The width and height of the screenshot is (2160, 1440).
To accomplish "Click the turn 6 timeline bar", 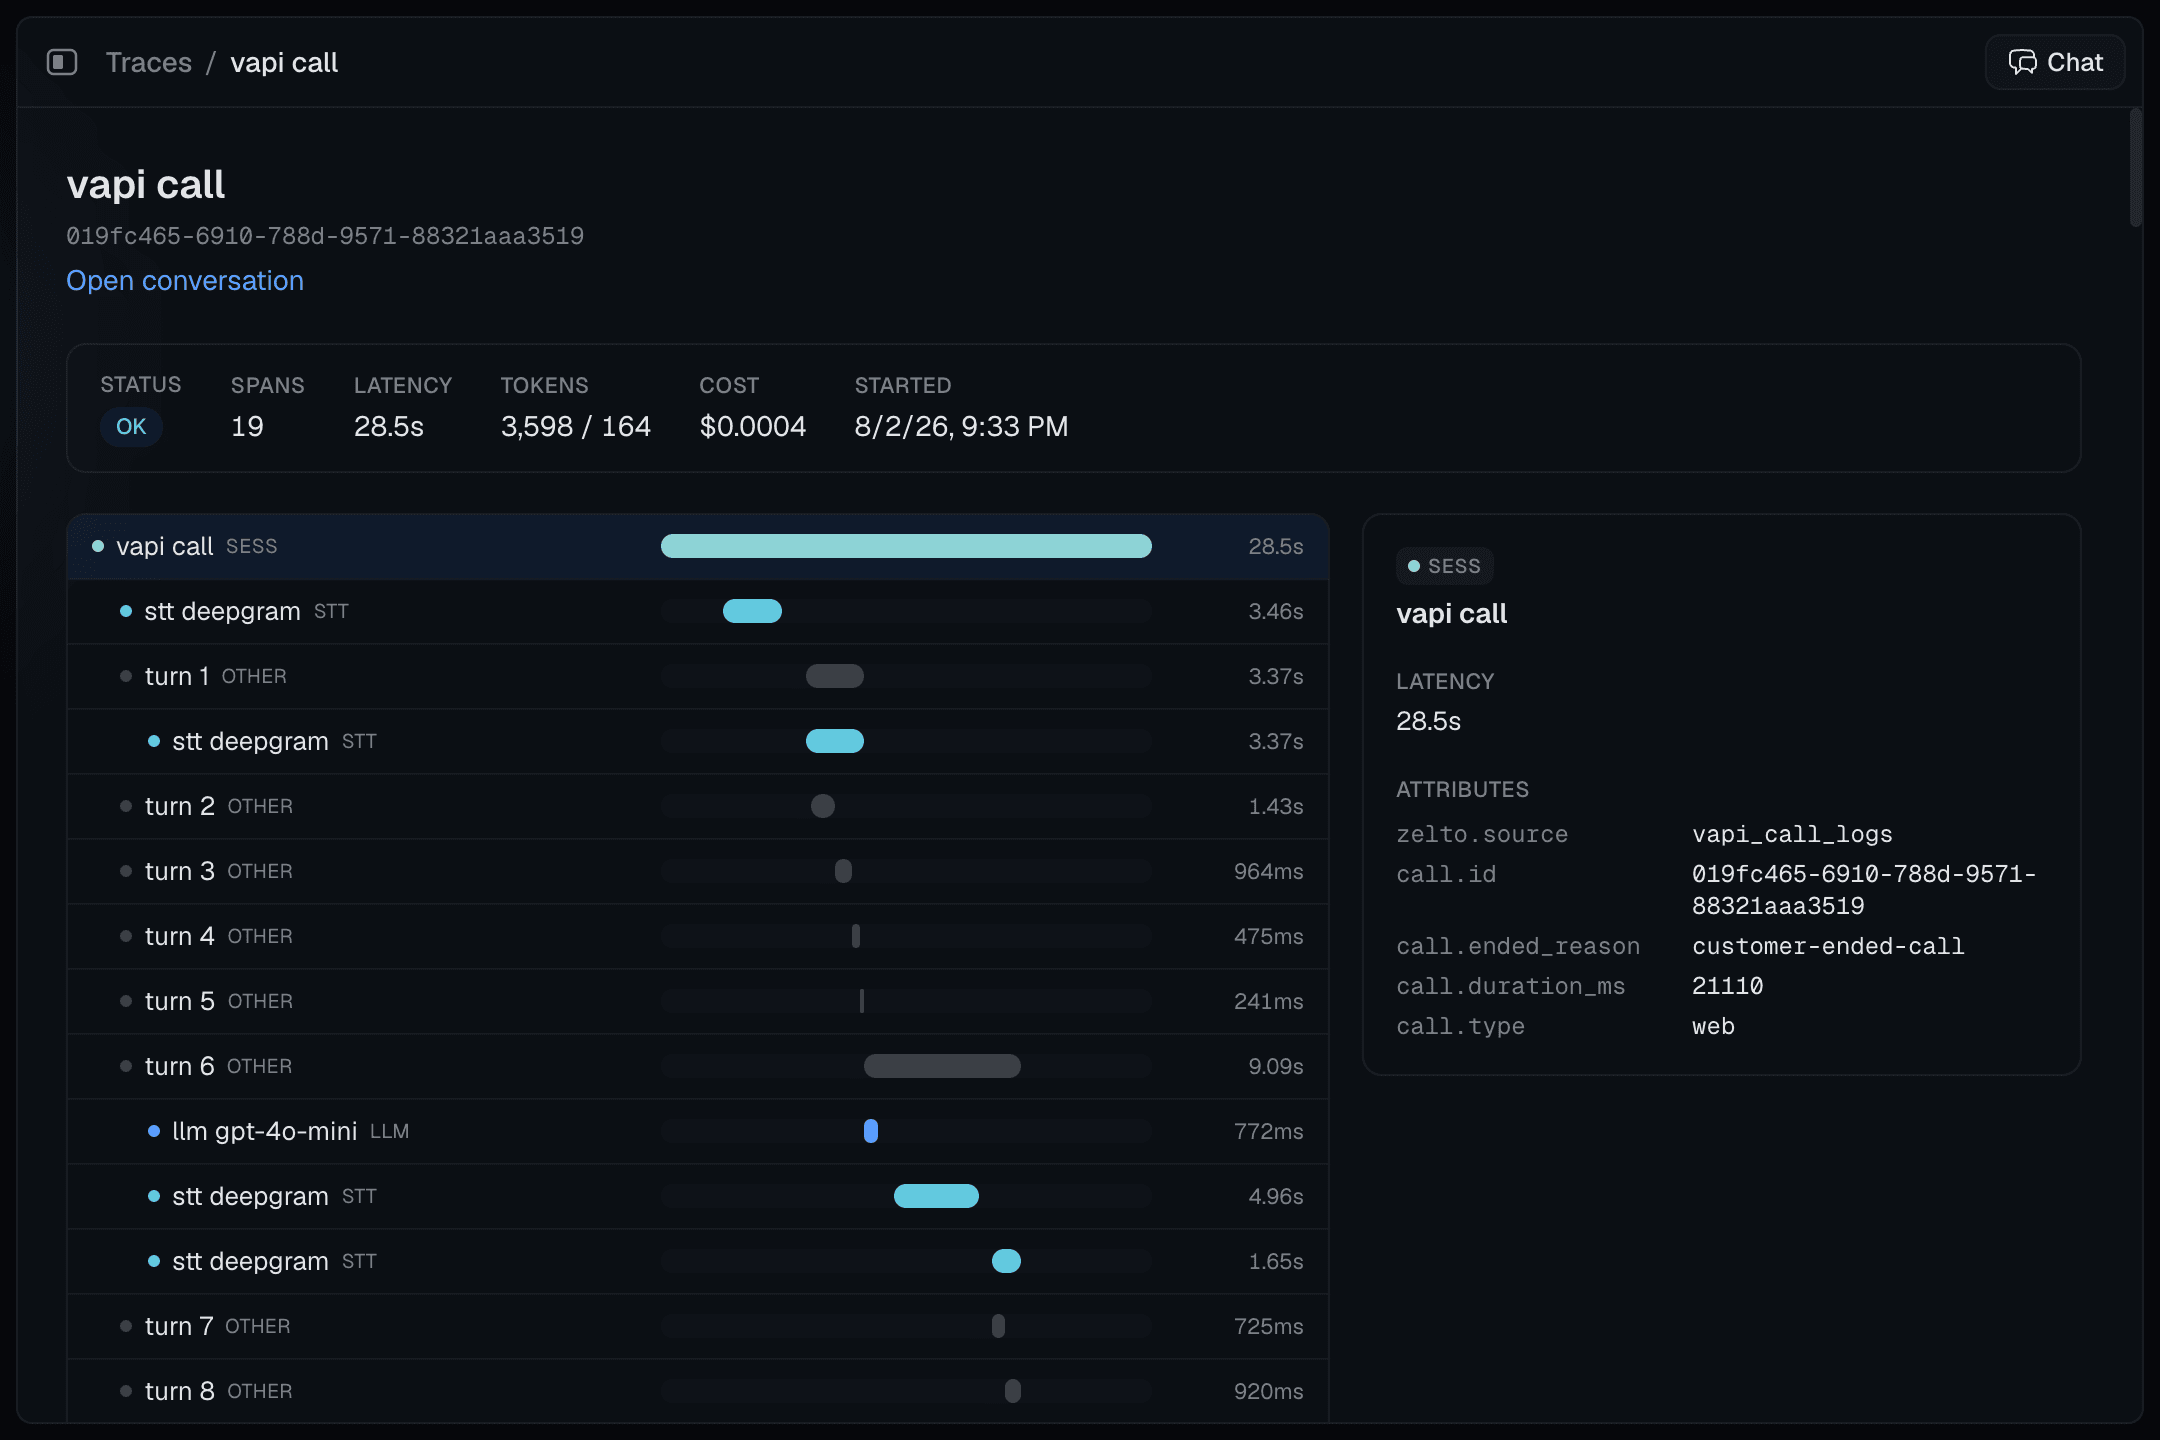I will tap(942, 1066).
